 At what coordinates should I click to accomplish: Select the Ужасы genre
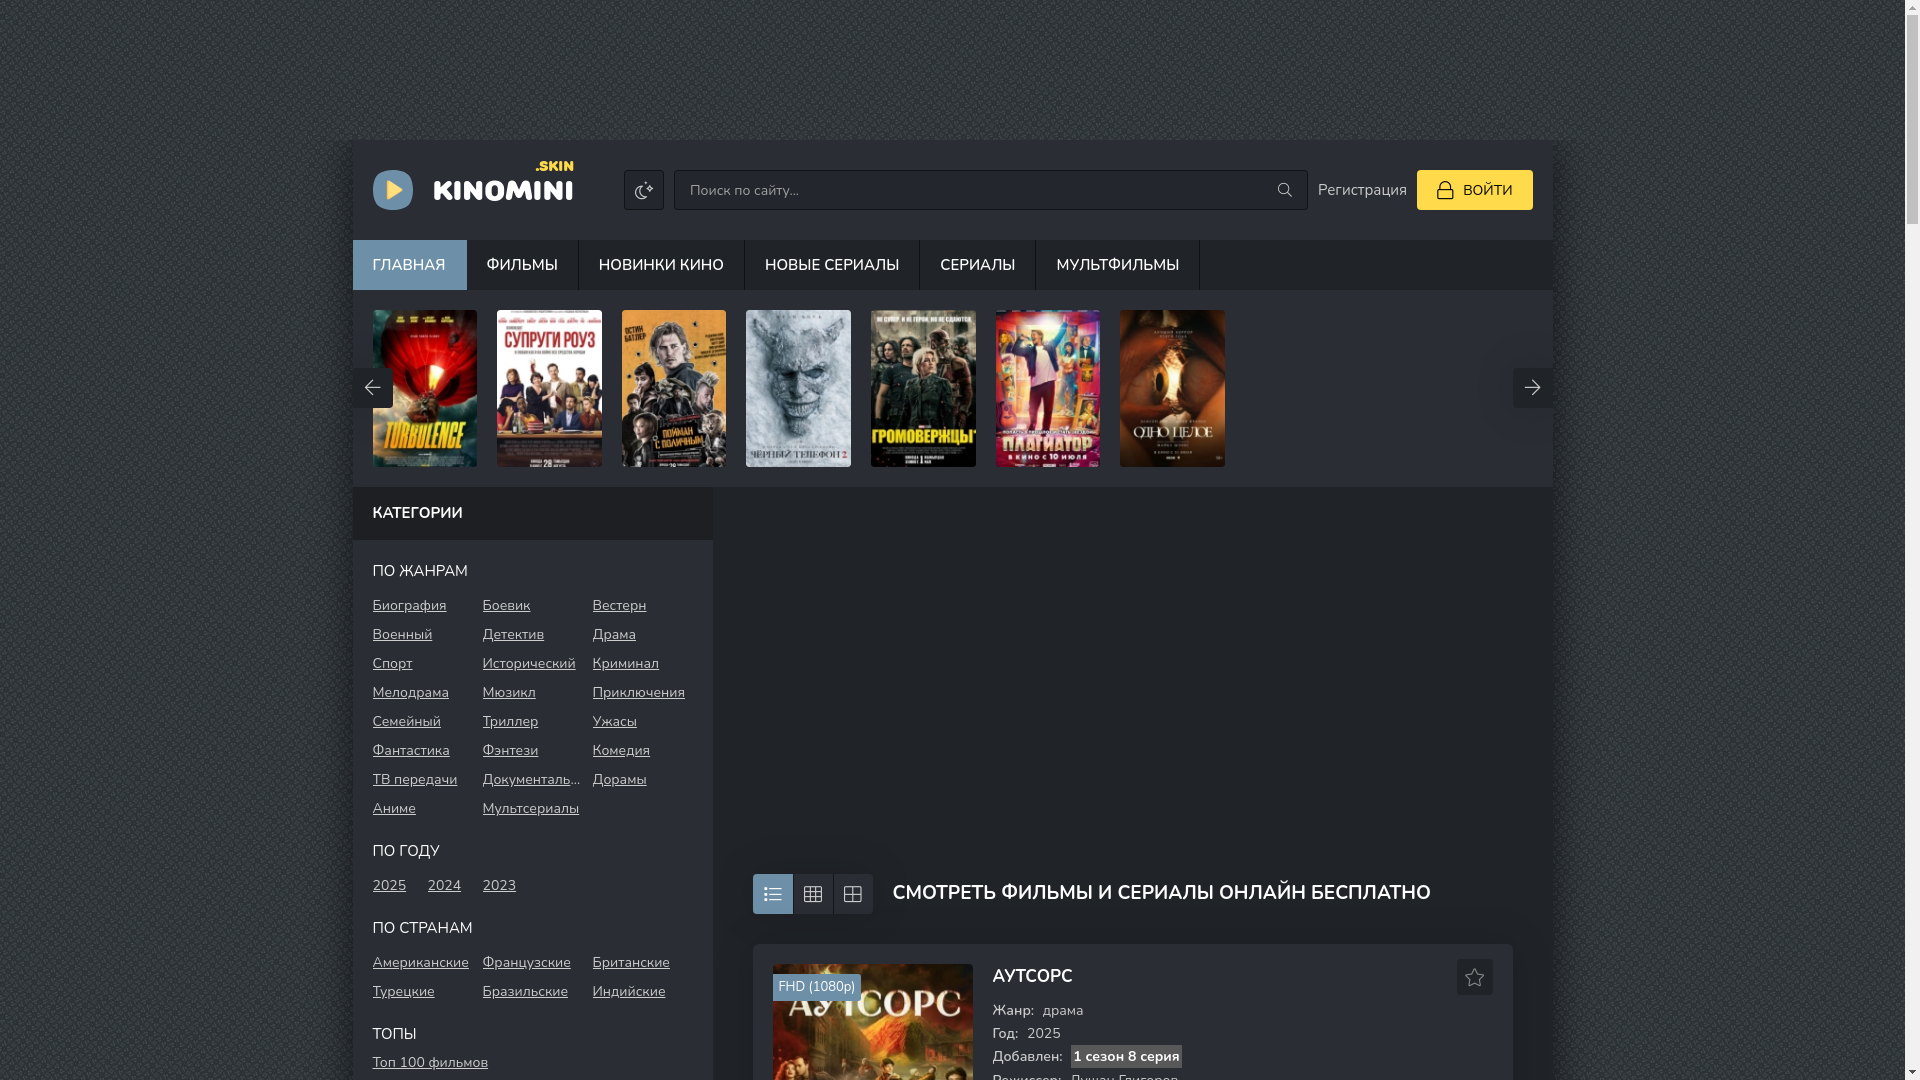pyautogui.click(x=614, y=722)
